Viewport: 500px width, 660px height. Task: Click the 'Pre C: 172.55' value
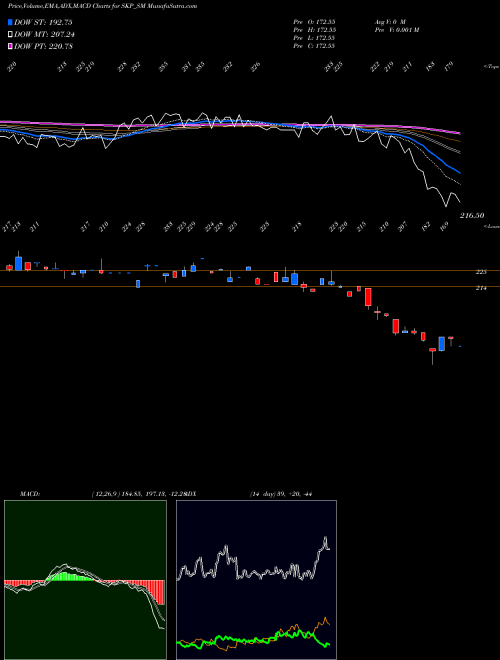314,46
